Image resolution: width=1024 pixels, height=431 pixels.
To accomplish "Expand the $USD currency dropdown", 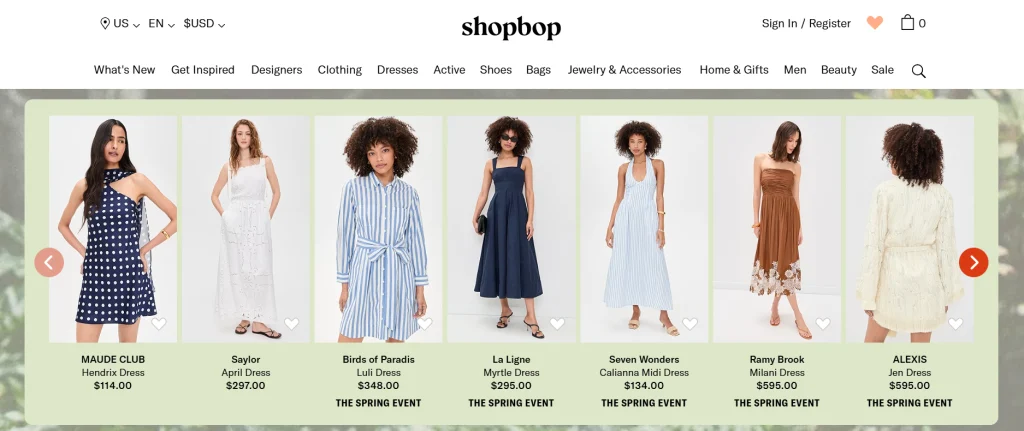I will [x=204, y=24].
